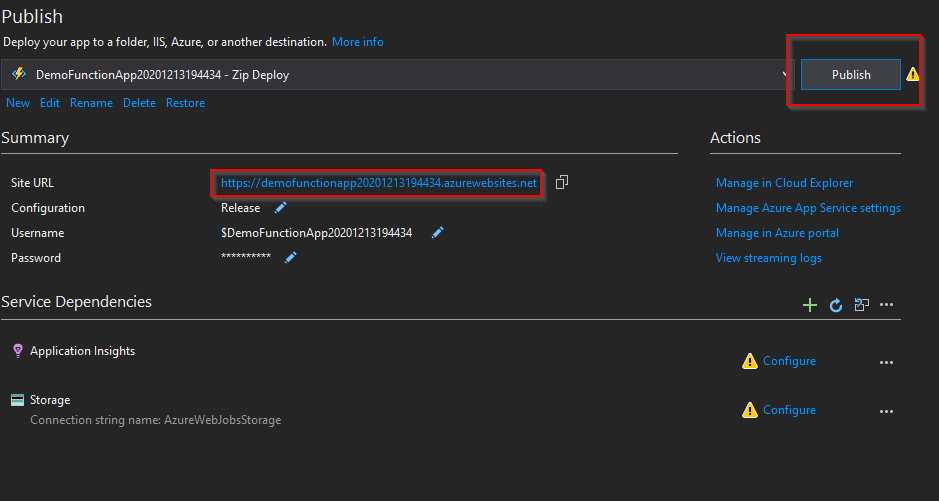Click the Service Dependencies heading

coord(77,302)
